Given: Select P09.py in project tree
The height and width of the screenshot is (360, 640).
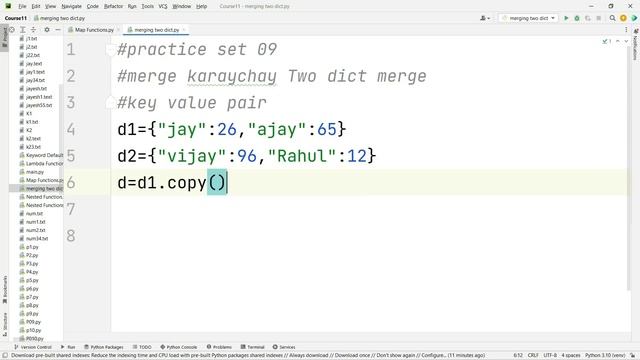Looking at the screenshot, I should (33, 322).
